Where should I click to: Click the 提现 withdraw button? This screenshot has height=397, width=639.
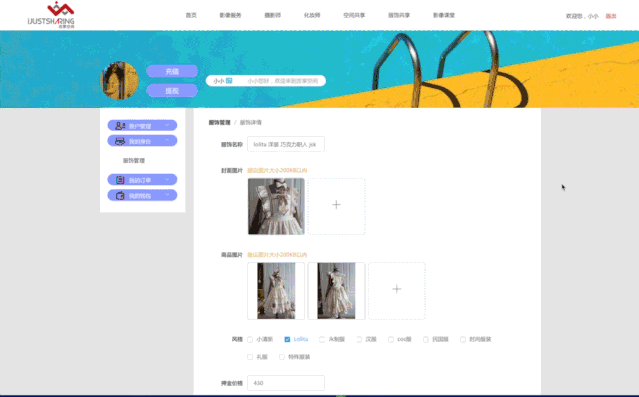(172, 90)
